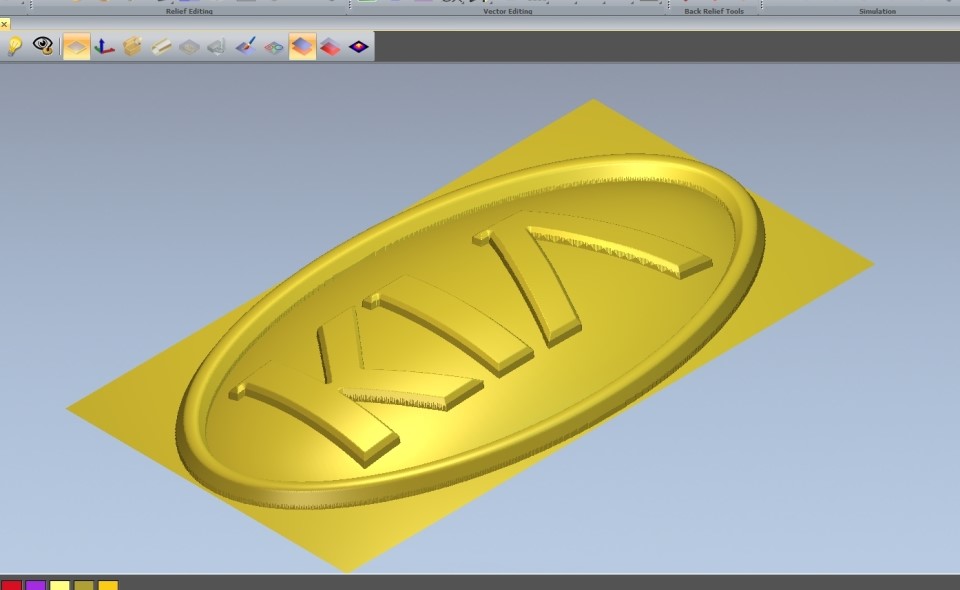Pick the purple colour swatch
The width and height of the screenshot is (960, 590).
click(x=36, y=585)
